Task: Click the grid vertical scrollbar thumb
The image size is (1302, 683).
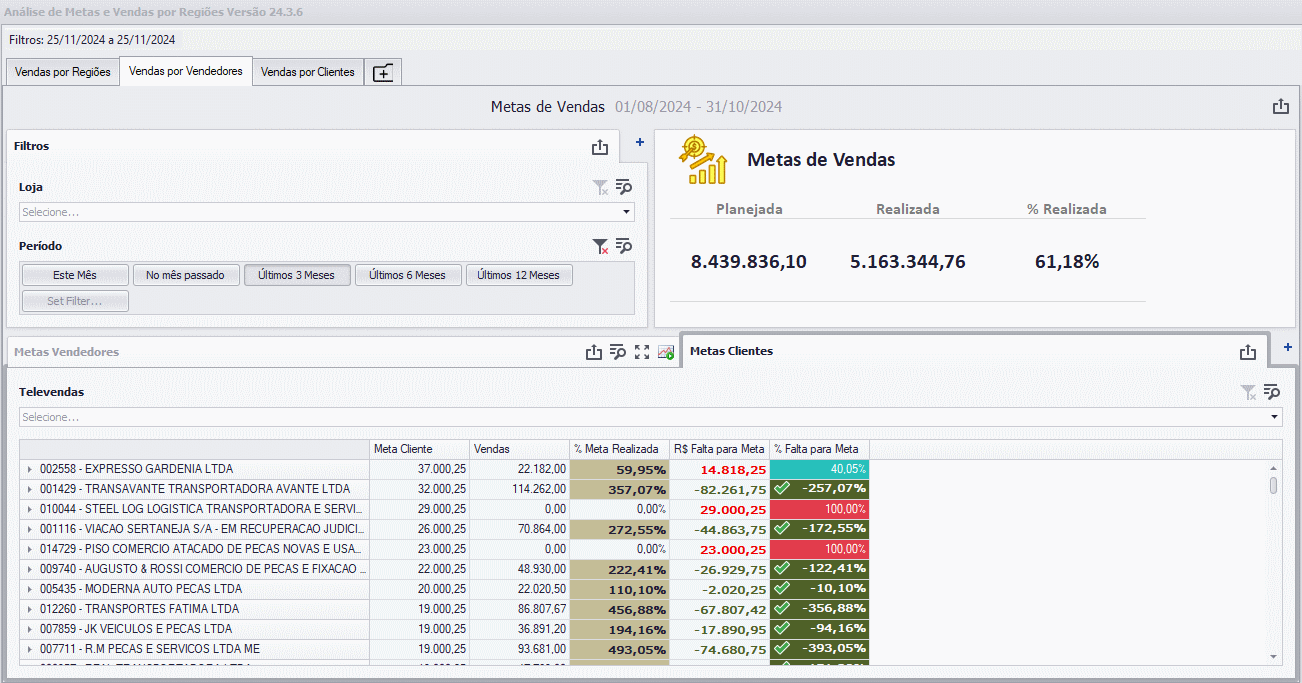Action: [1273, 485]
